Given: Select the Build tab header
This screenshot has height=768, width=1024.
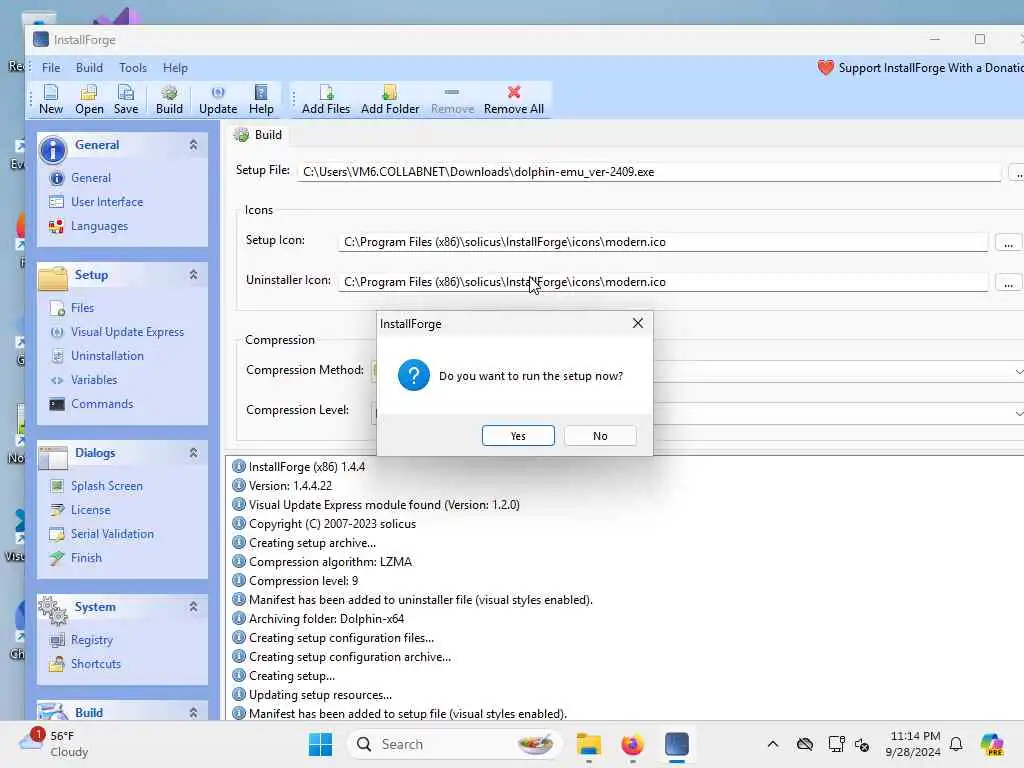Looking at the screenshot, I should click(x=259, y=135).
